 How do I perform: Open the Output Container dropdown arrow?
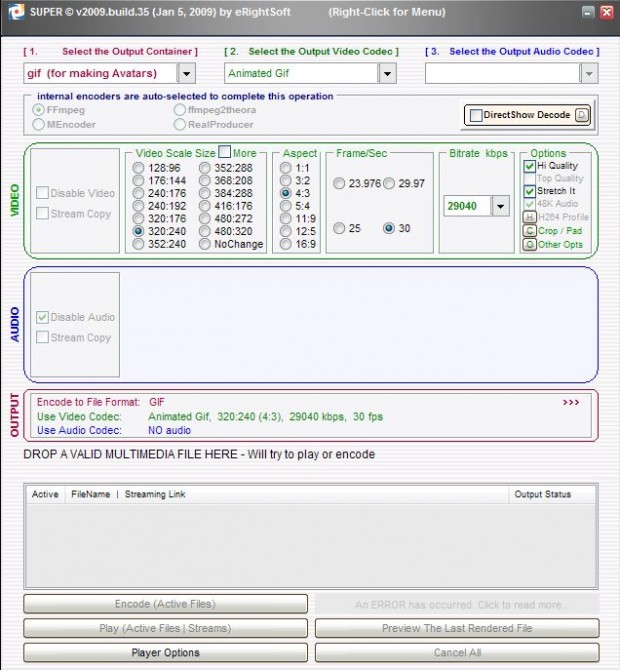tap(186, 73)
